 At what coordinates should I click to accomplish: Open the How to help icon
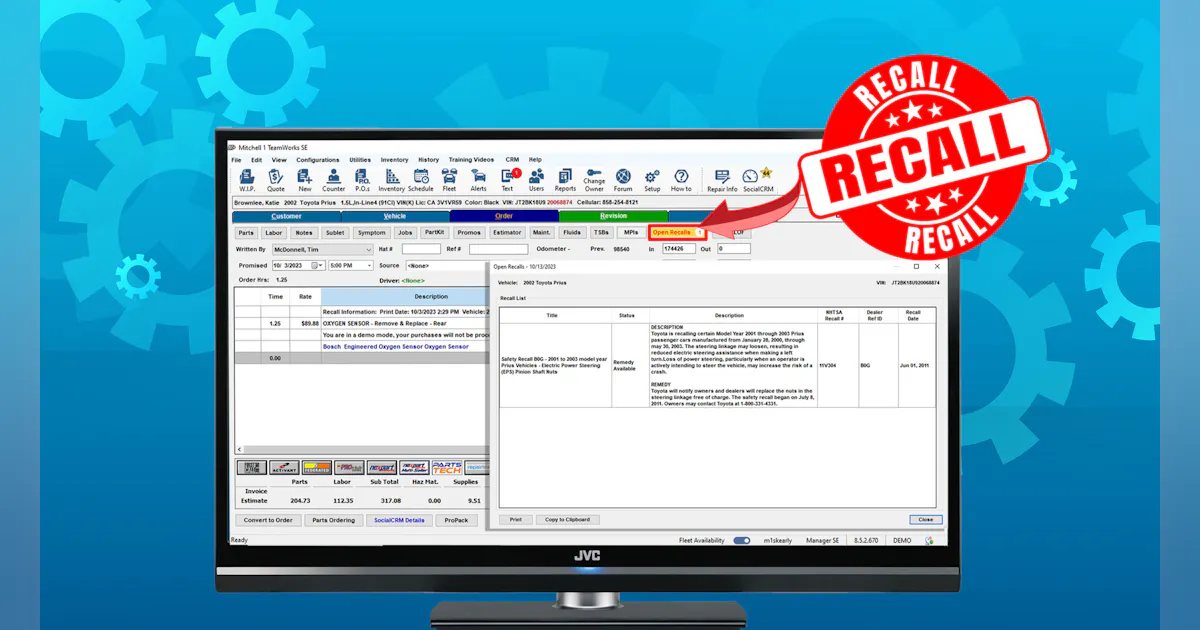tap(681, 180)
